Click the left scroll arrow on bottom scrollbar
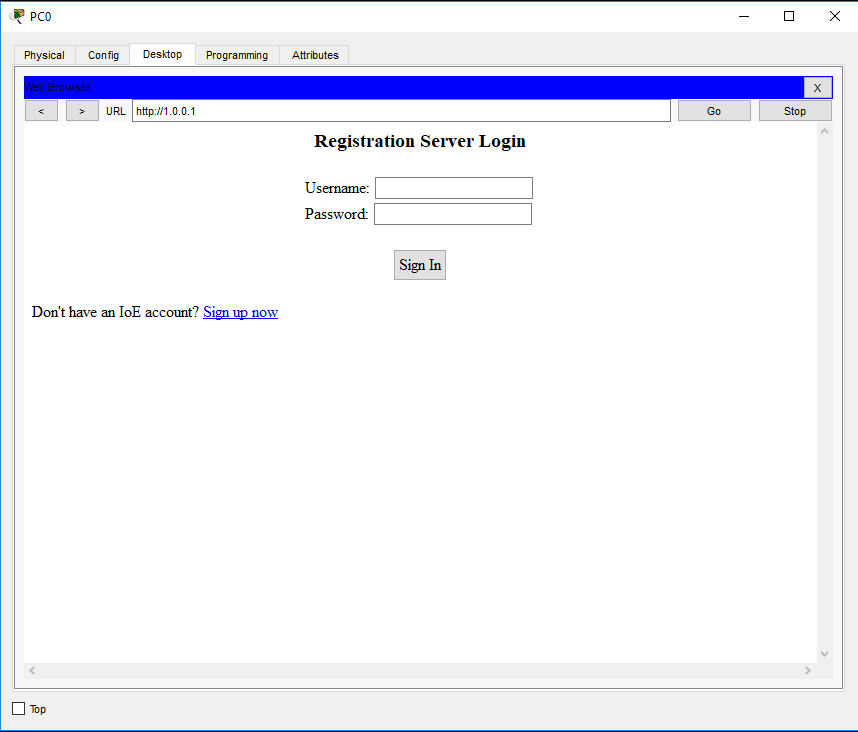 click(x=31, y=670)
